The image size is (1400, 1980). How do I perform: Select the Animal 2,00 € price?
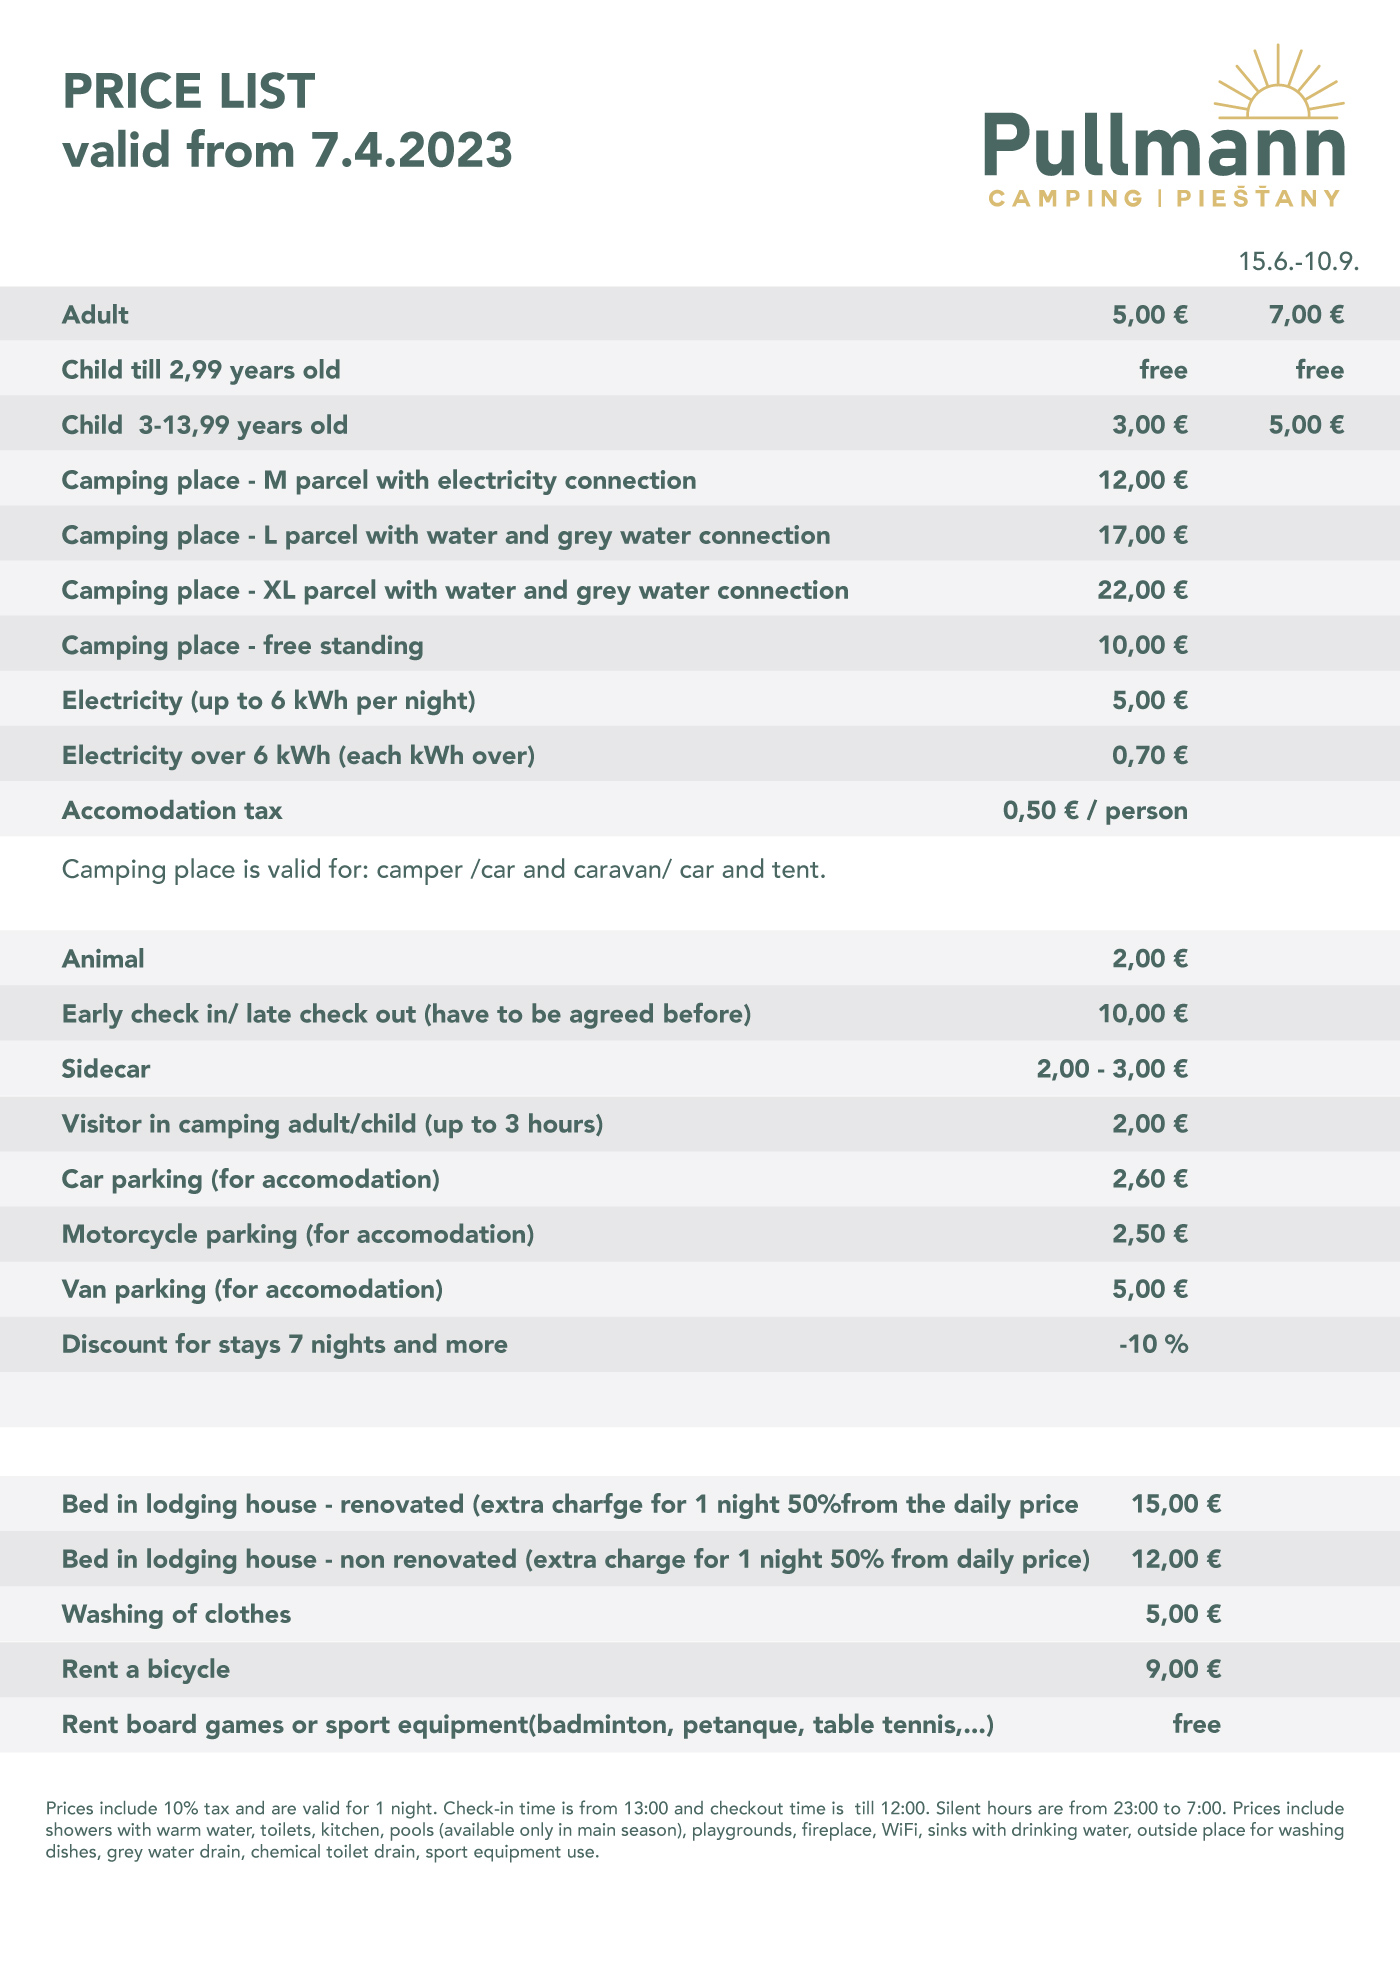pyautogui.click(x=1150, y=959)
